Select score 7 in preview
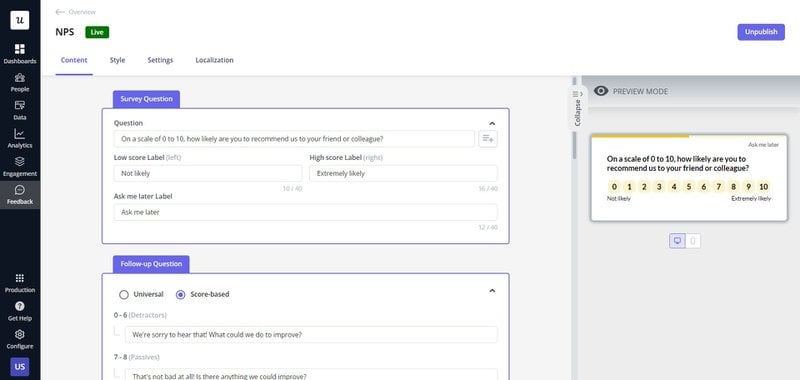800x380 pixels. click(718, 187)
